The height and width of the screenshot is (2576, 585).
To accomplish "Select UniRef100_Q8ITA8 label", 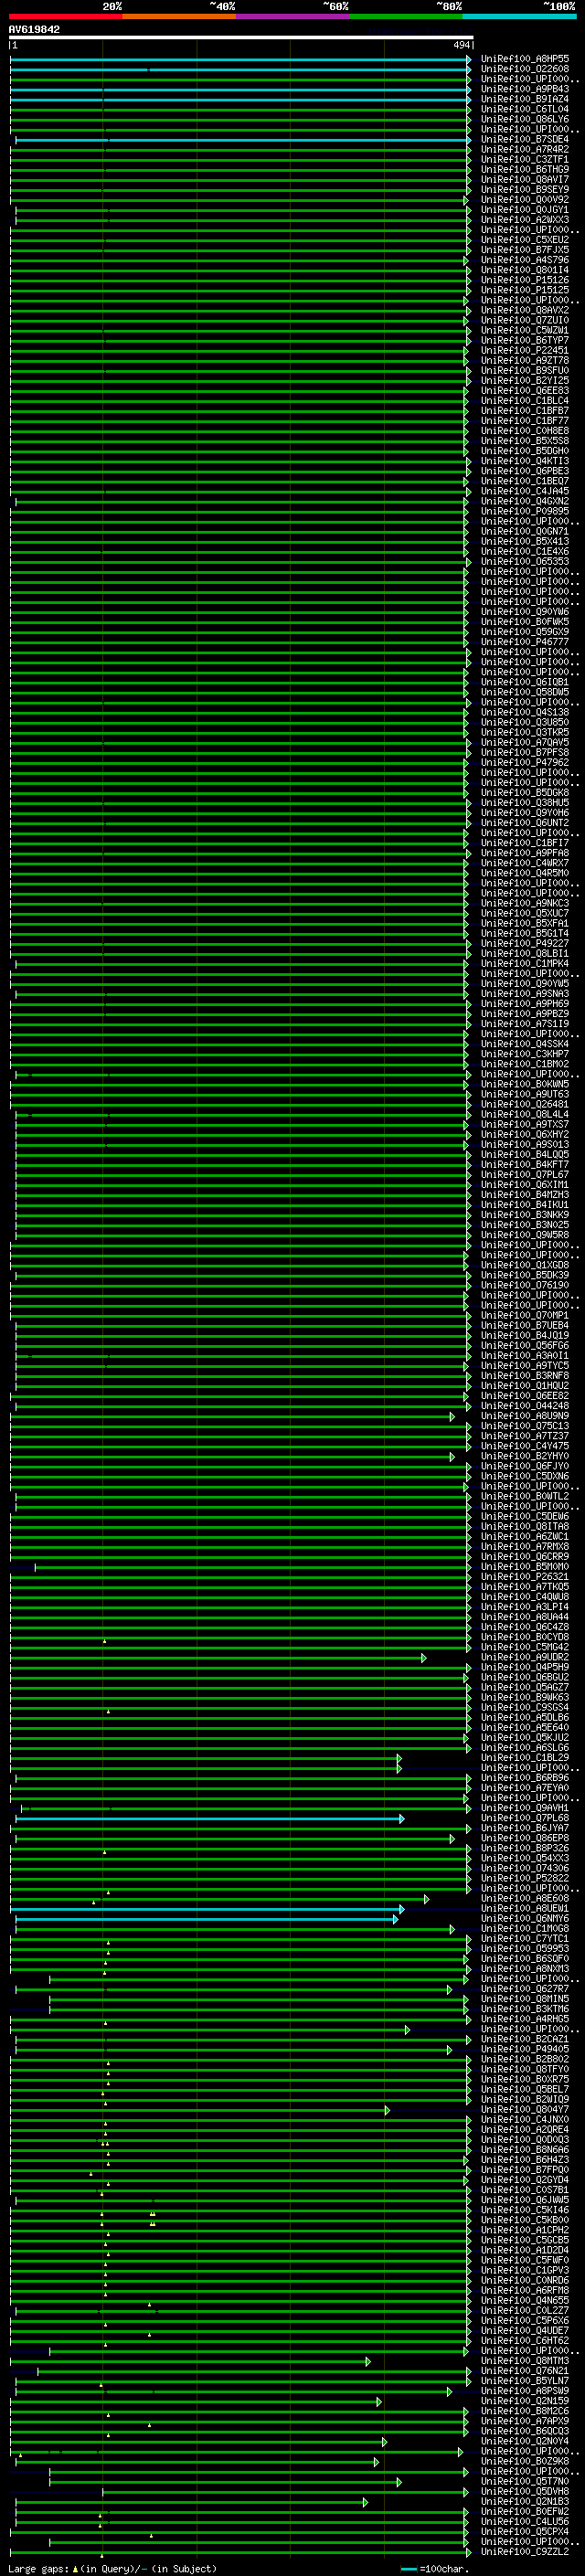I will point(525,1526).
